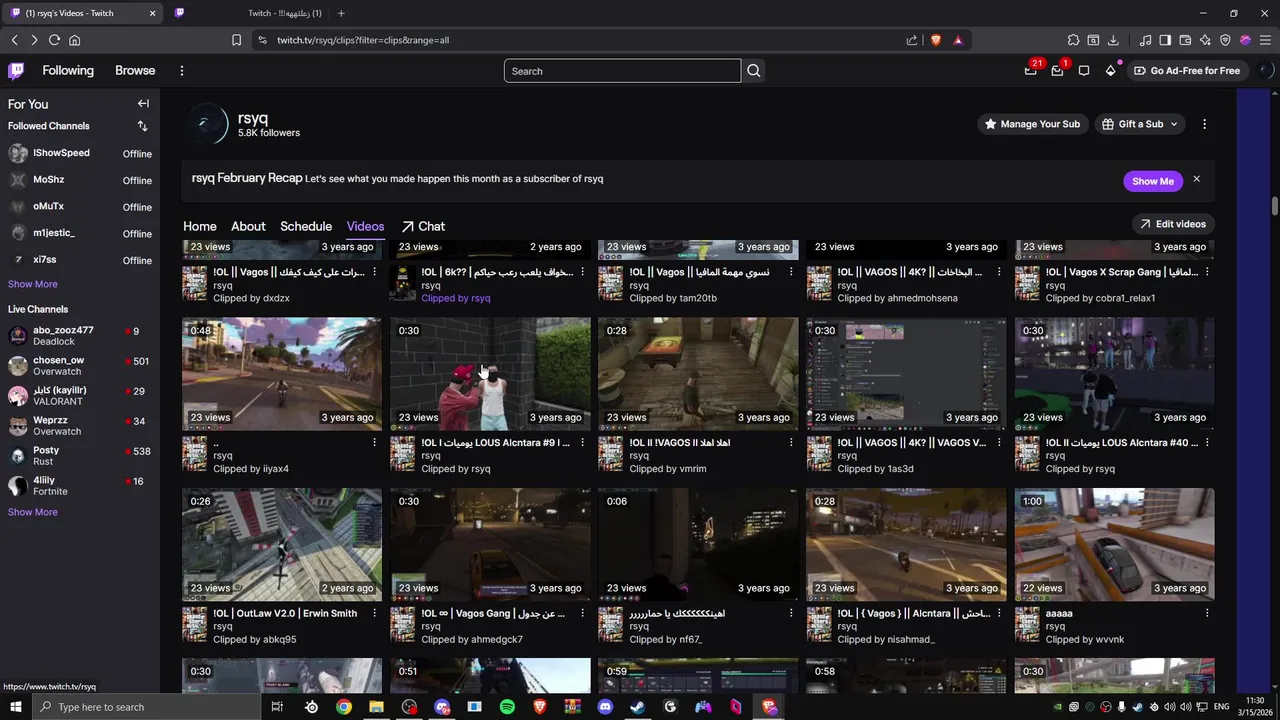Show more live channels
Viewport: 1280px width, 720px height.
33,512
